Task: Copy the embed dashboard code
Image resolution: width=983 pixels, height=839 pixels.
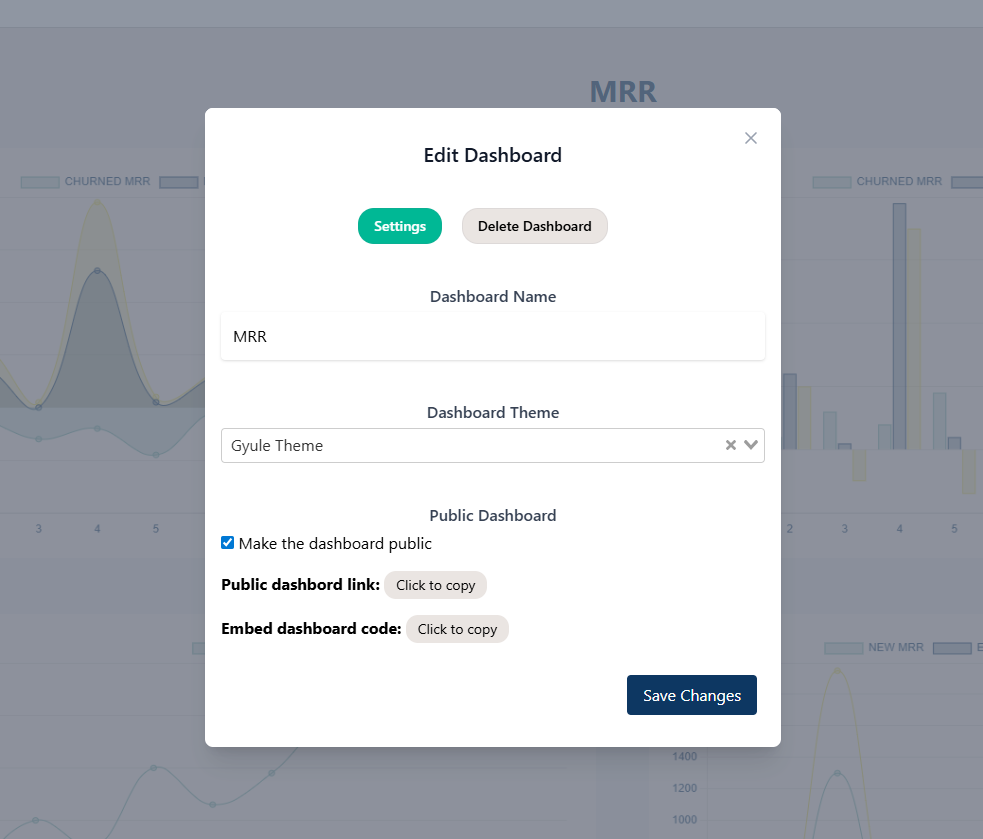Action: 457,629
